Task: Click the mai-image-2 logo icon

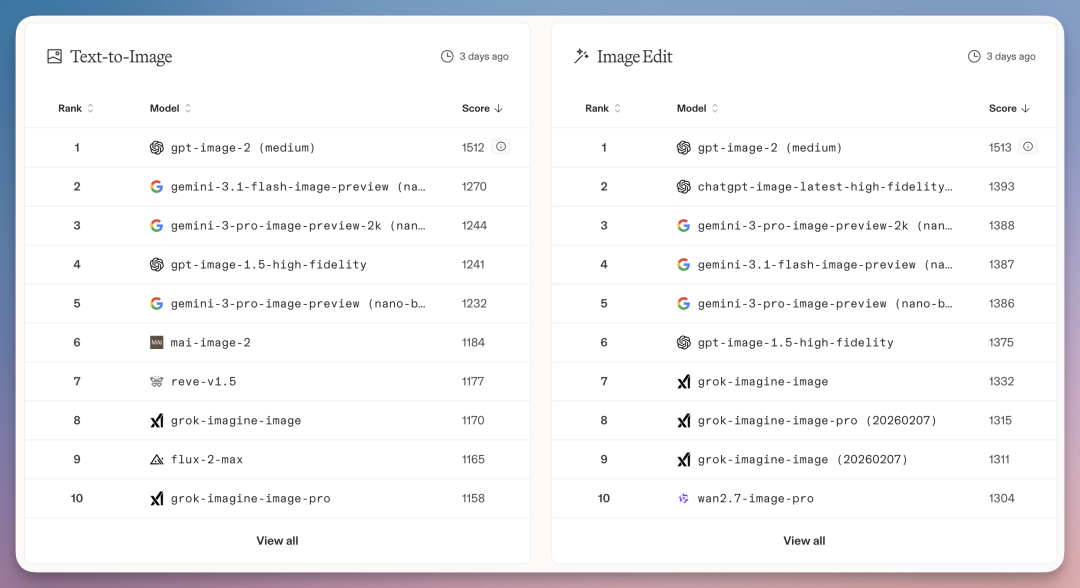Action: tap(156, 343)
